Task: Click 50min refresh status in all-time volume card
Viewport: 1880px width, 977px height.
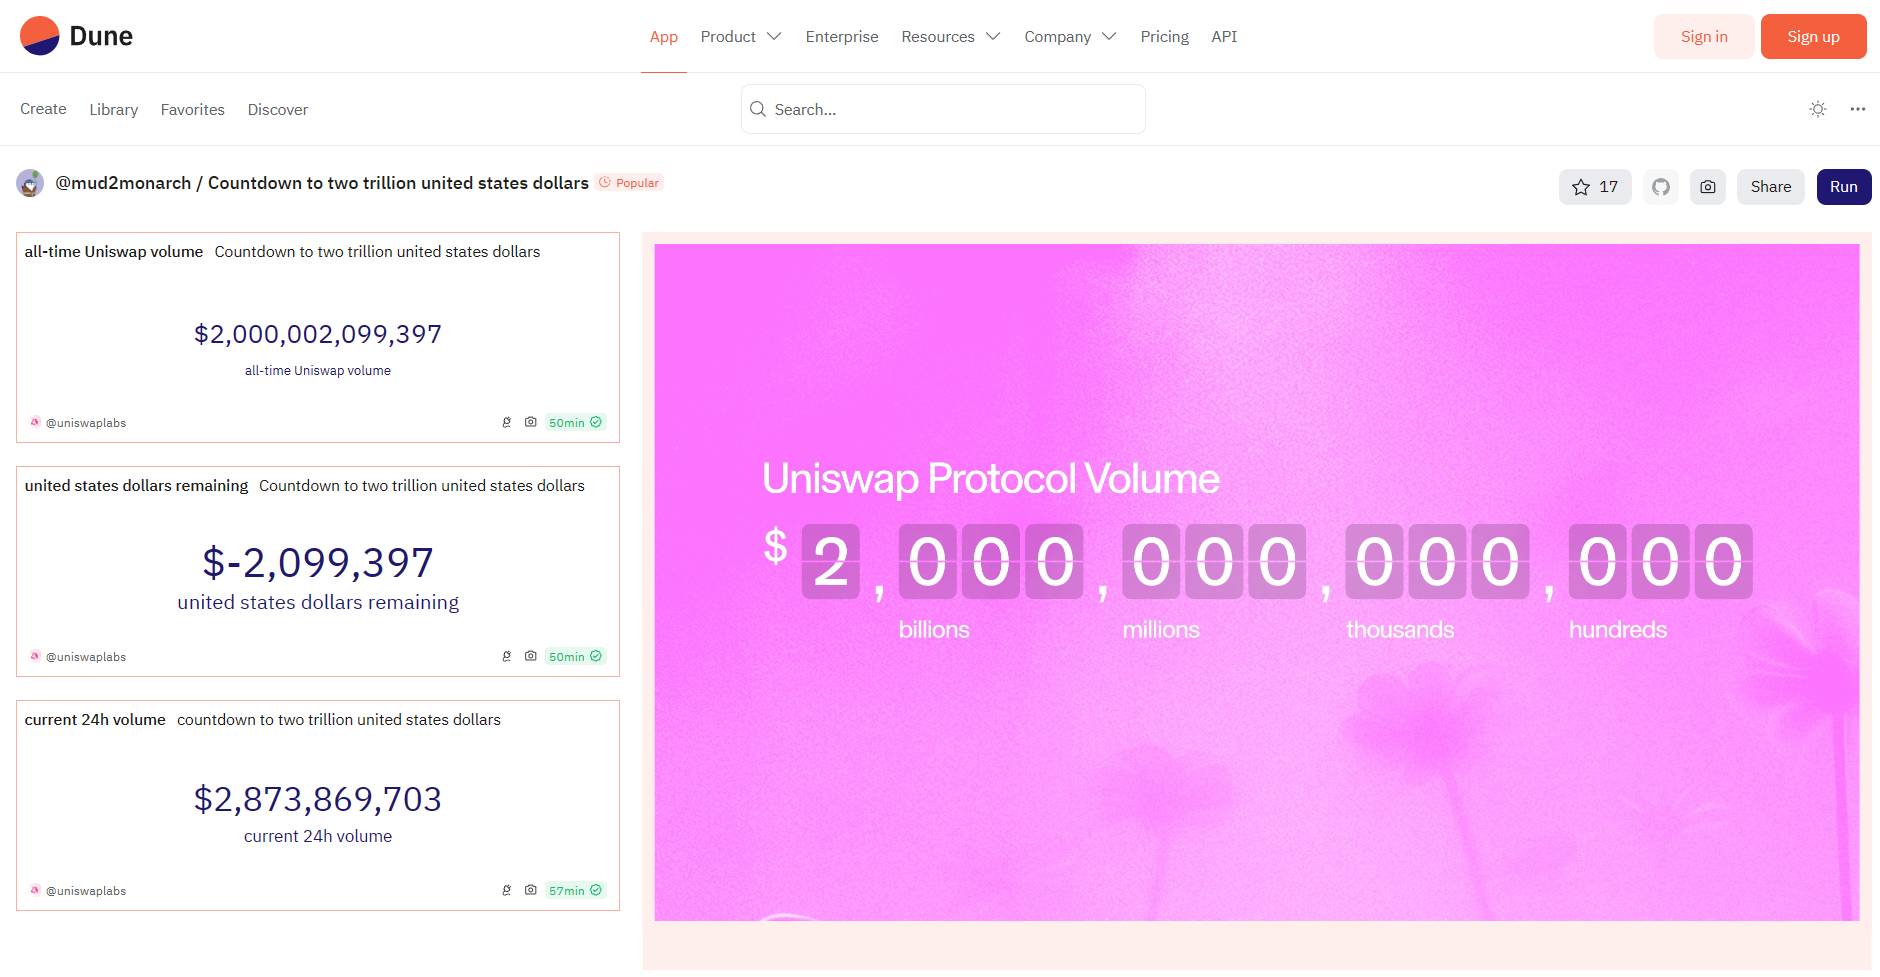Action: click(575, 422)
